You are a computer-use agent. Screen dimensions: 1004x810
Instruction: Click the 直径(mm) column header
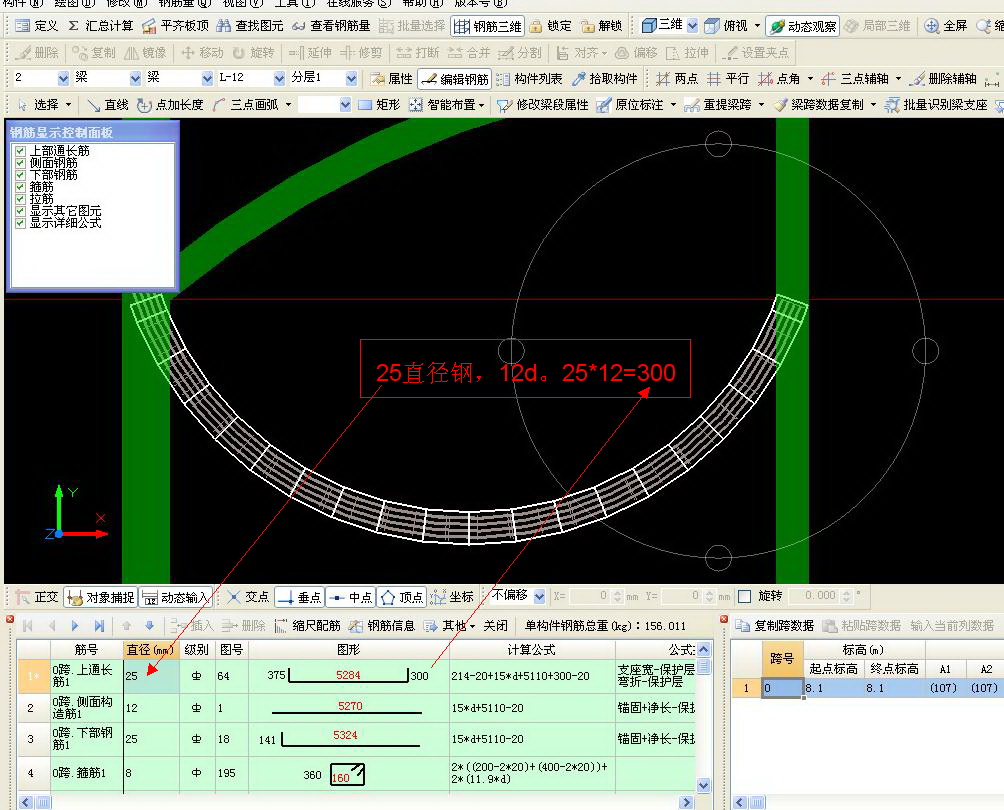pyautogui.click(x=150, y=650)
